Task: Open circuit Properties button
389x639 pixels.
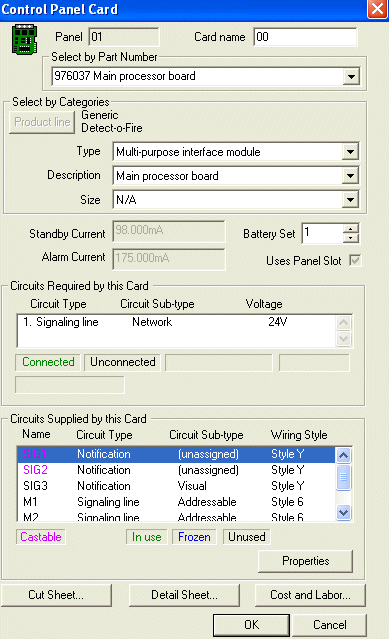Action: [x=305, y=561]
